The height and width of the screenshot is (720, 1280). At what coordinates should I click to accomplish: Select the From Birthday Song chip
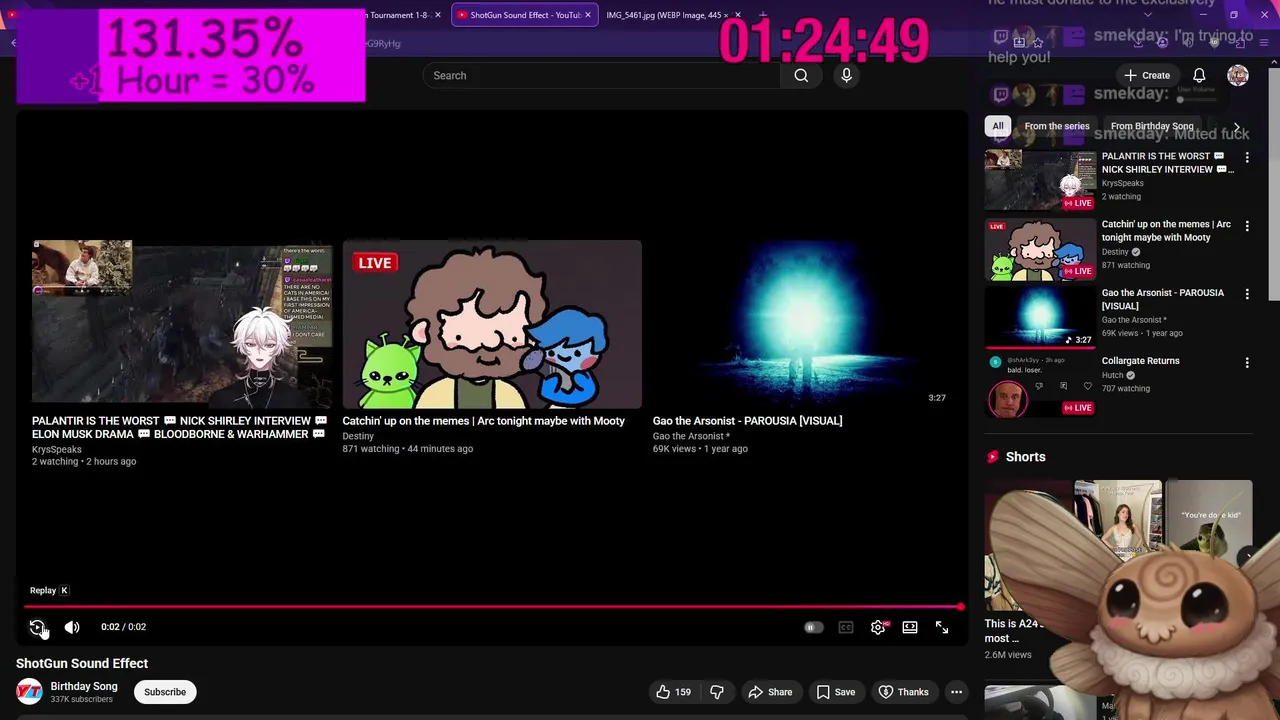[x=1152, y=126]
